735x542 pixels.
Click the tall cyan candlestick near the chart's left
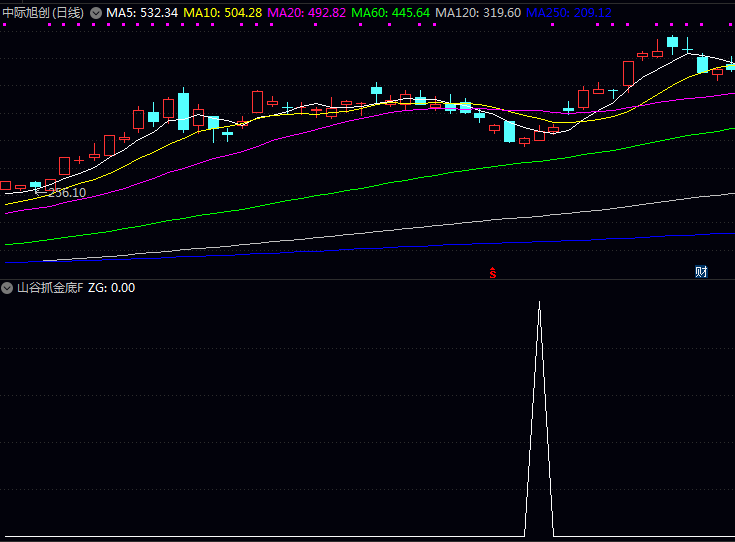[x=183, y=111]
